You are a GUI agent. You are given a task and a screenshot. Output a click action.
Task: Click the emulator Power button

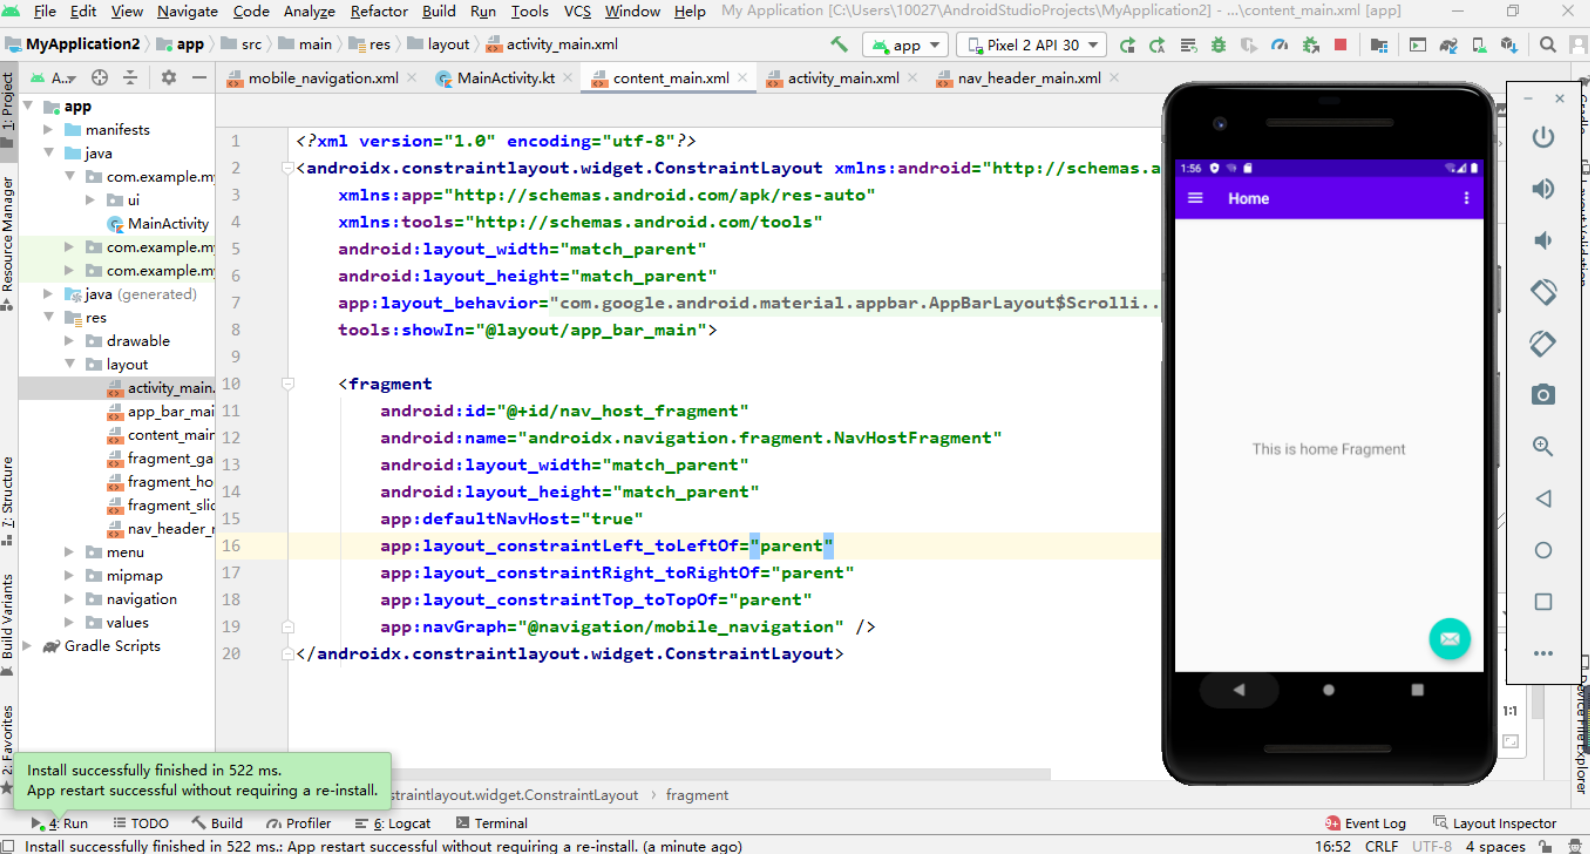tap(1543, 137)
